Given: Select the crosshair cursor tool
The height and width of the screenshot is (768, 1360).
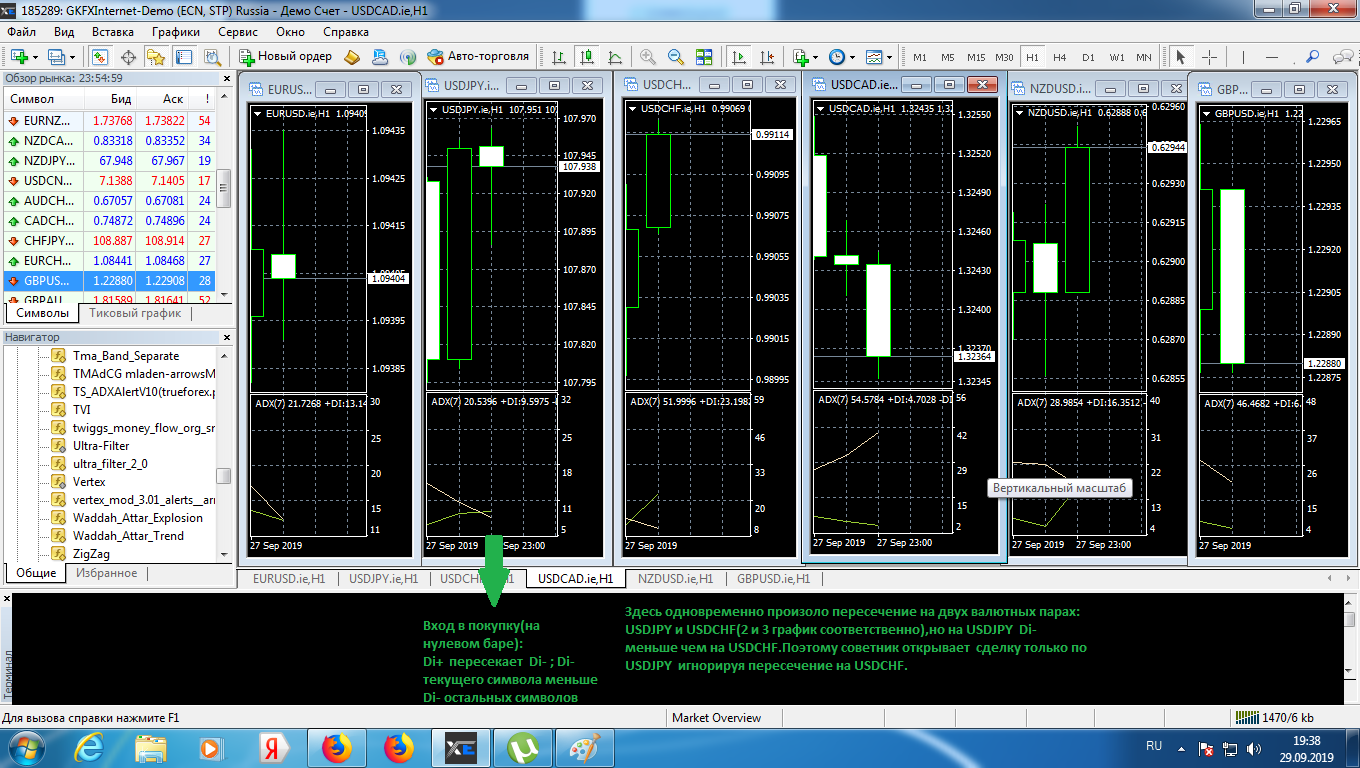Looking at the screenshot, I should point(1209,57).
